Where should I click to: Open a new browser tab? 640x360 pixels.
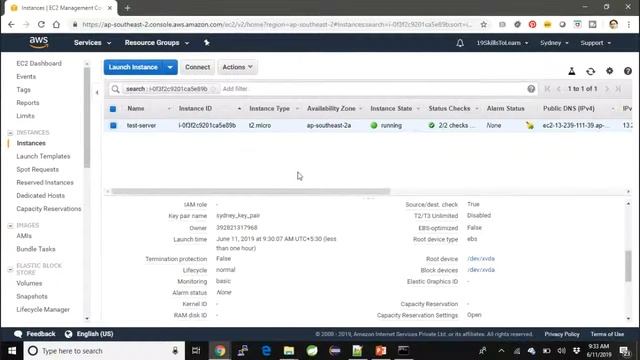tap(127, 8)
